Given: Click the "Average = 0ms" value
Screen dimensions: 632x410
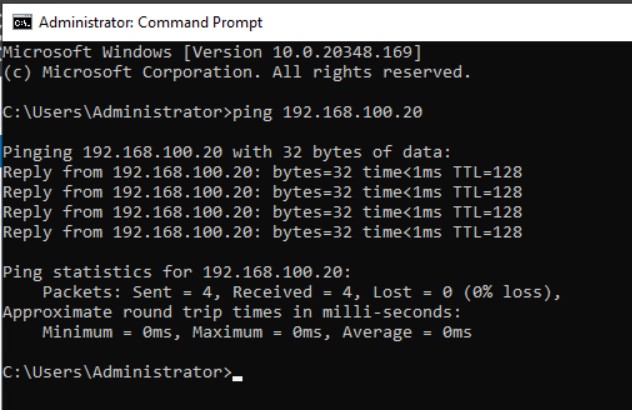Looking at the screenshot, I should pyautogui.click(x=406, y=332).
